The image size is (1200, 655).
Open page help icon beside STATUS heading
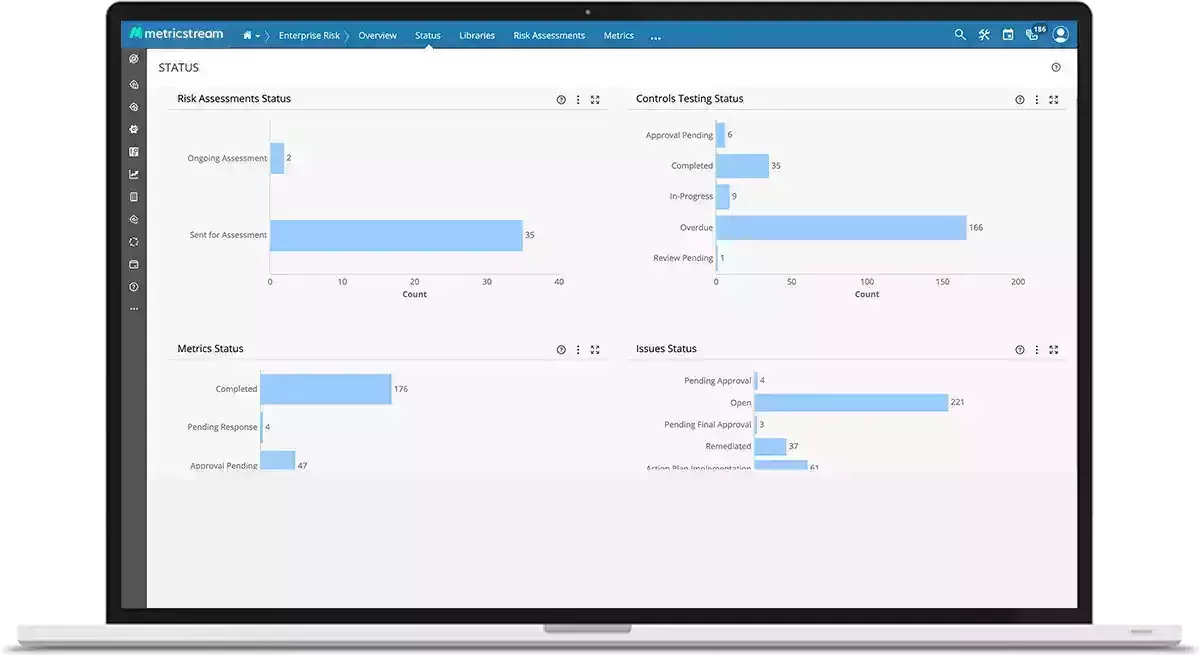[1056, 68]
